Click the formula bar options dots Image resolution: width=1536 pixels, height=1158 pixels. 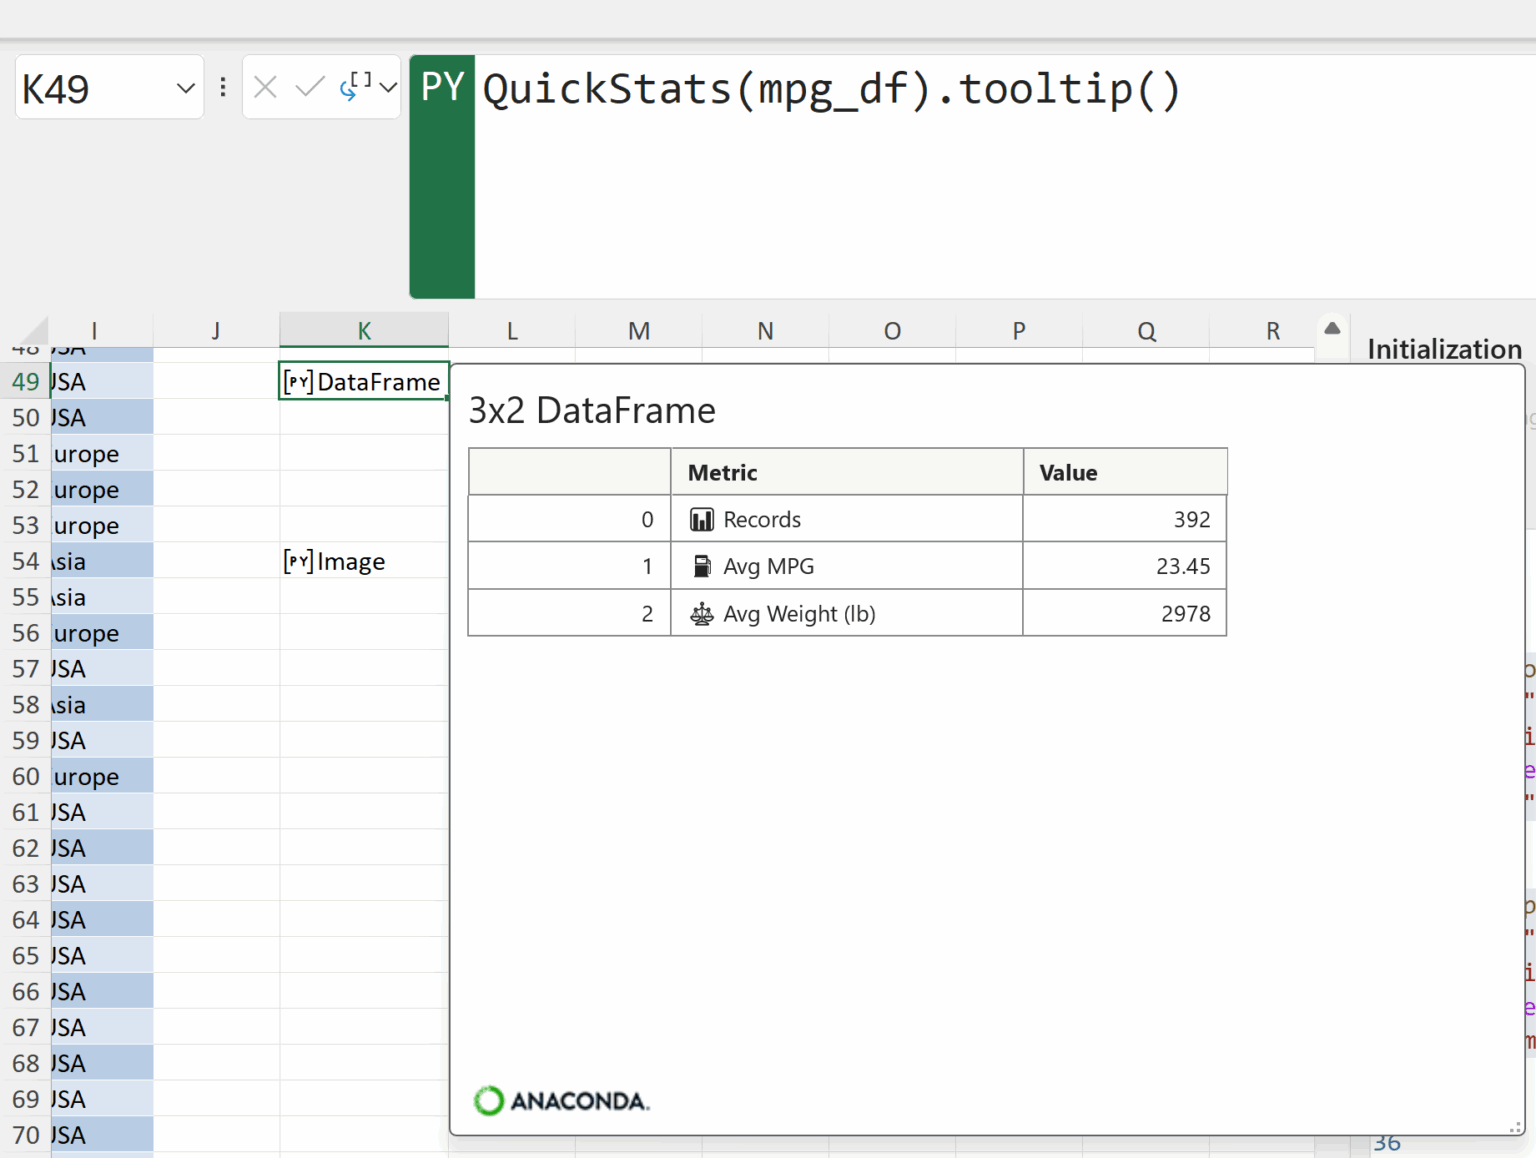click(223, 88)
